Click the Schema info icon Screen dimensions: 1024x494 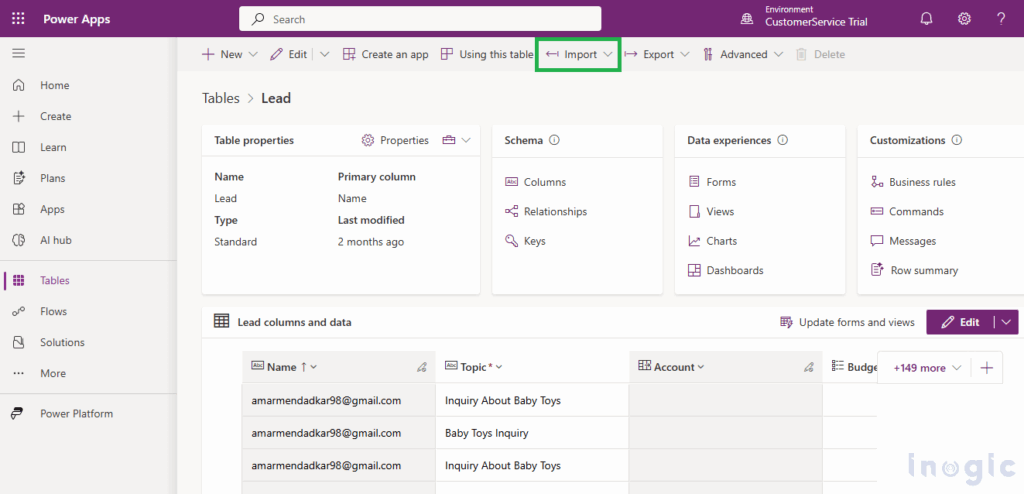coord(554,141)
